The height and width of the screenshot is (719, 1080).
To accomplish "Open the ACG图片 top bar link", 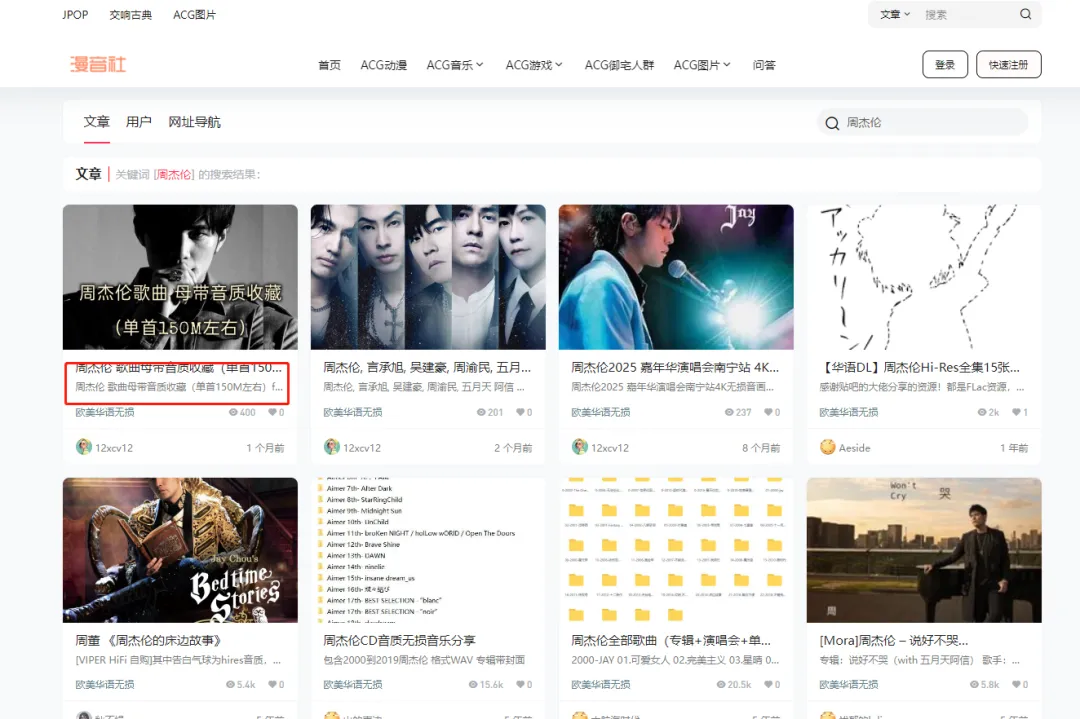I will coord(194,14).
